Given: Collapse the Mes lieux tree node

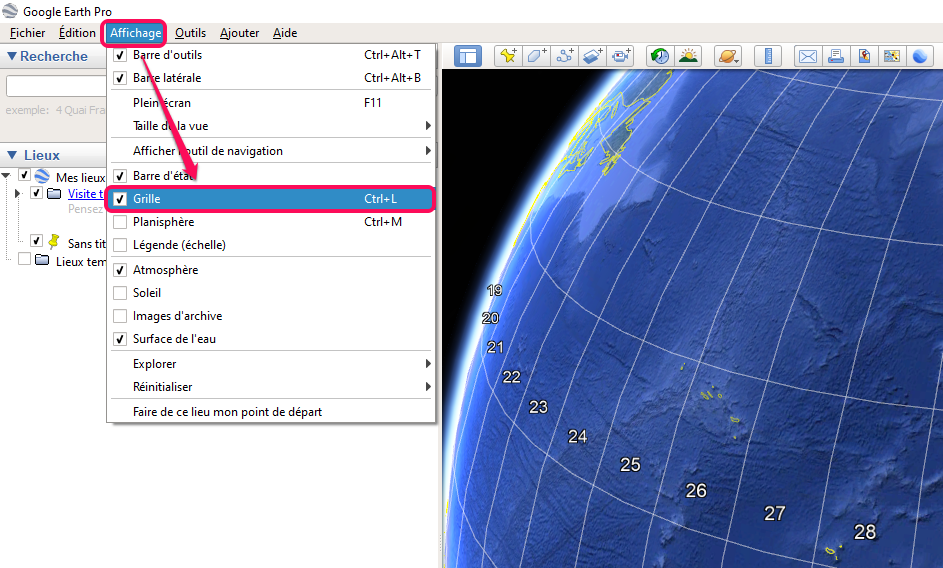Looking at the screenshot, I should [x=7, y=176].
